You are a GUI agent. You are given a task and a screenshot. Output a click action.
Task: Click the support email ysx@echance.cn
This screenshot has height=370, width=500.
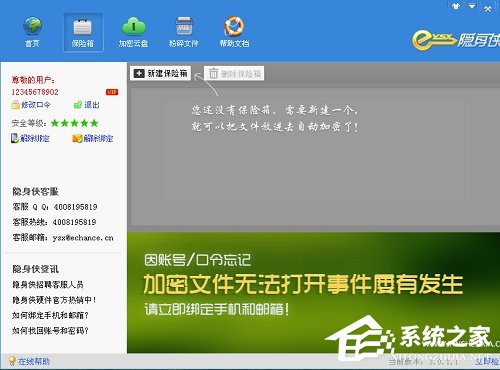[x=83, y=238]
